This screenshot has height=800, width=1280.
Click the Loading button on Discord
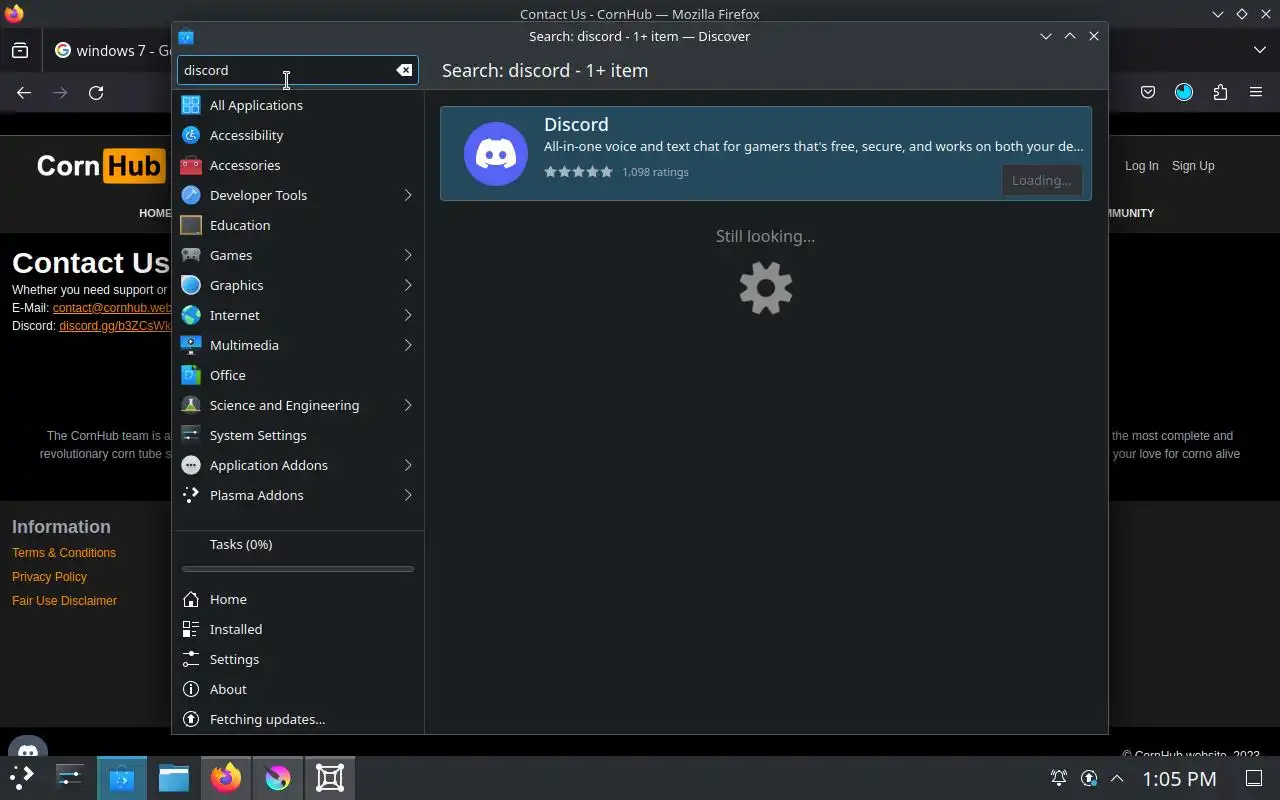coord(1041,180)
